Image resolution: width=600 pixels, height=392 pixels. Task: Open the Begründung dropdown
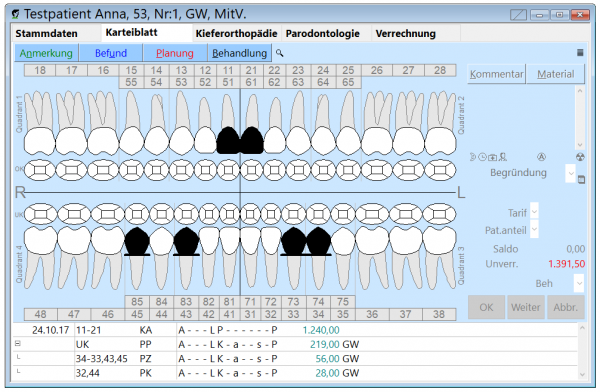tap(571, 173)
